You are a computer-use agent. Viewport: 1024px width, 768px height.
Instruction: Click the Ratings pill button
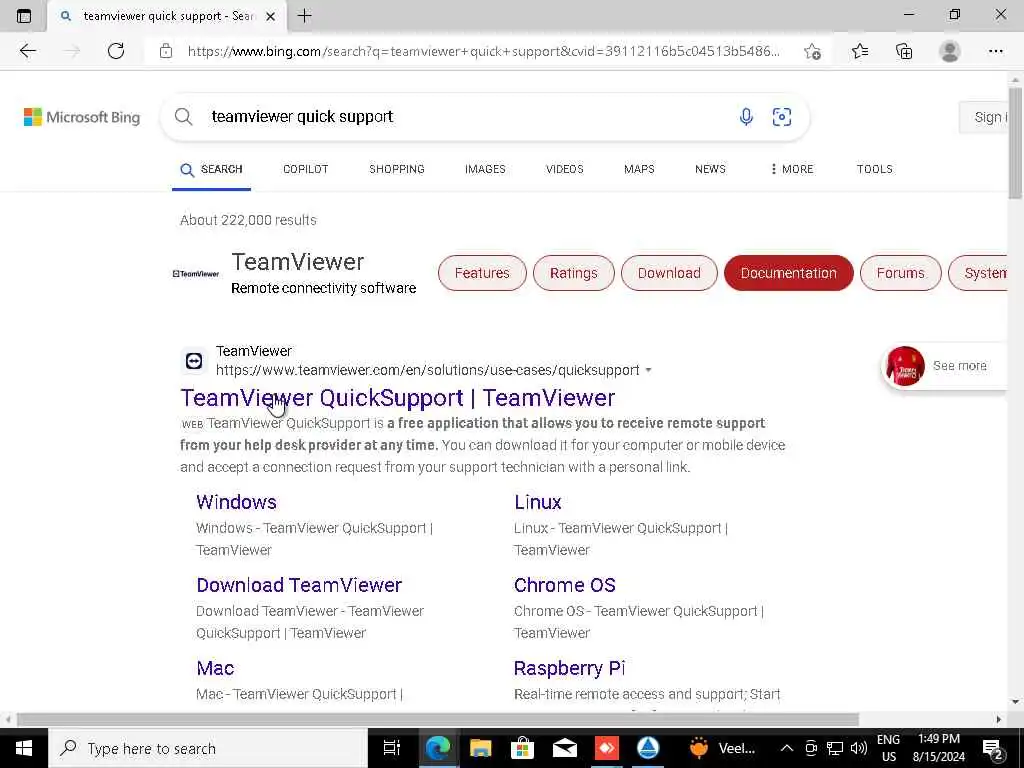[573, 273]
